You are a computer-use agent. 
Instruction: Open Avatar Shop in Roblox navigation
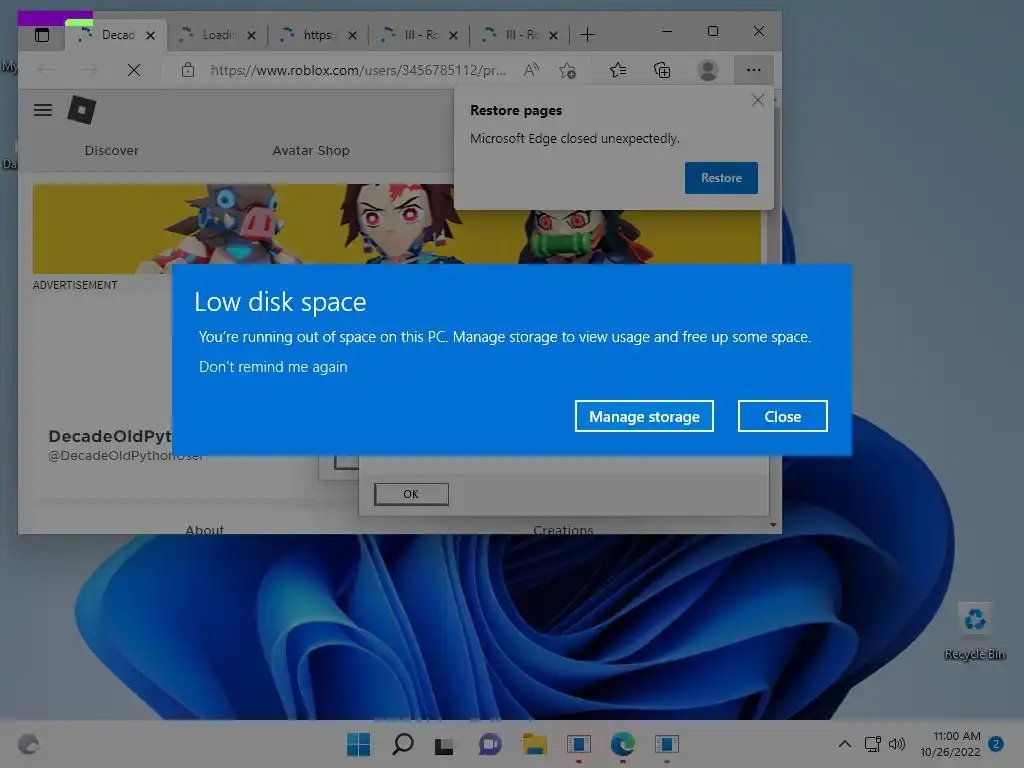311,150
